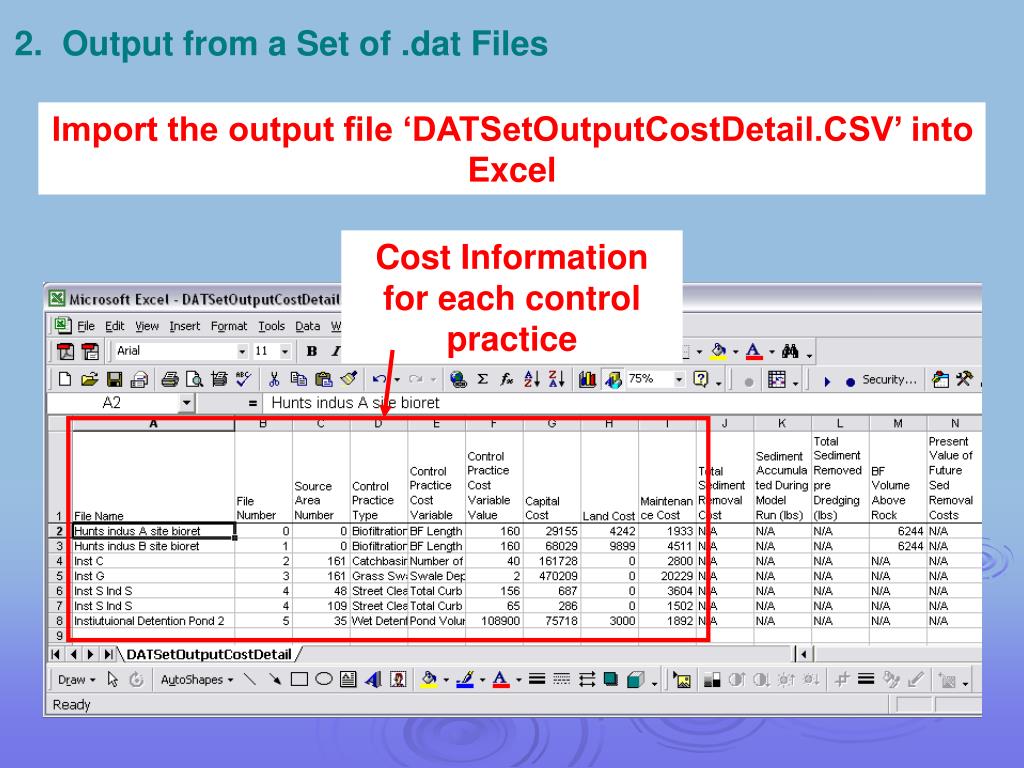Select the DATSetOutputCostDetail sheet tab

click(208, 654)
